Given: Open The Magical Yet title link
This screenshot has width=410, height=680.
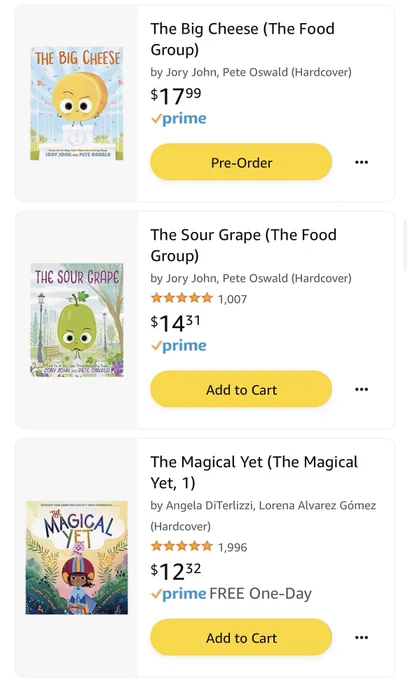Looking at the screenshot, I should [x=254, y=472].
